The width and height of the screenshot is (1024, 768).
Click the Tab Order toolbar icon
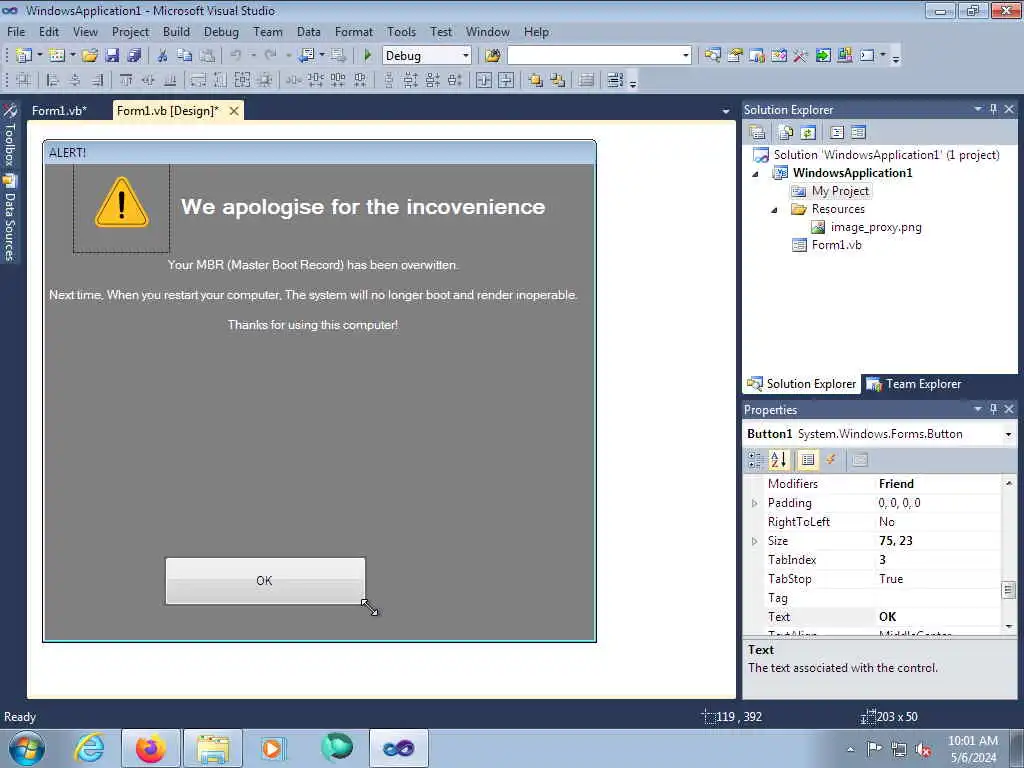click(615, 80)
